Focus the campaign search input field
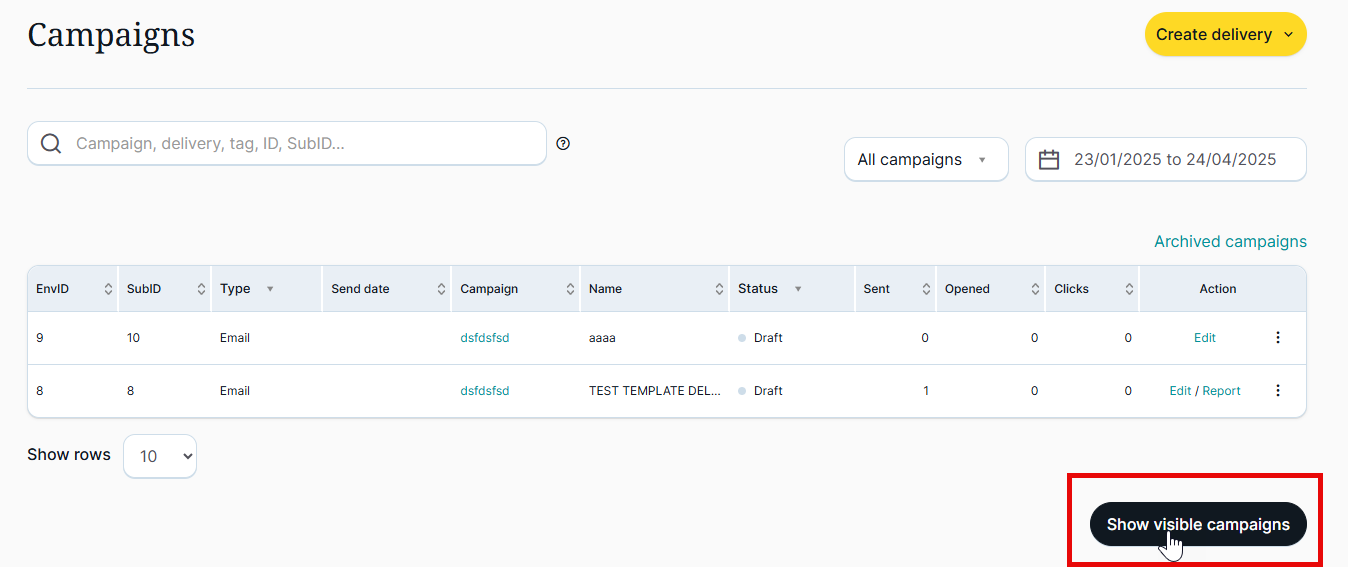Image resolution: width=1348 pixels, height=567 pixels. point(300,144)
